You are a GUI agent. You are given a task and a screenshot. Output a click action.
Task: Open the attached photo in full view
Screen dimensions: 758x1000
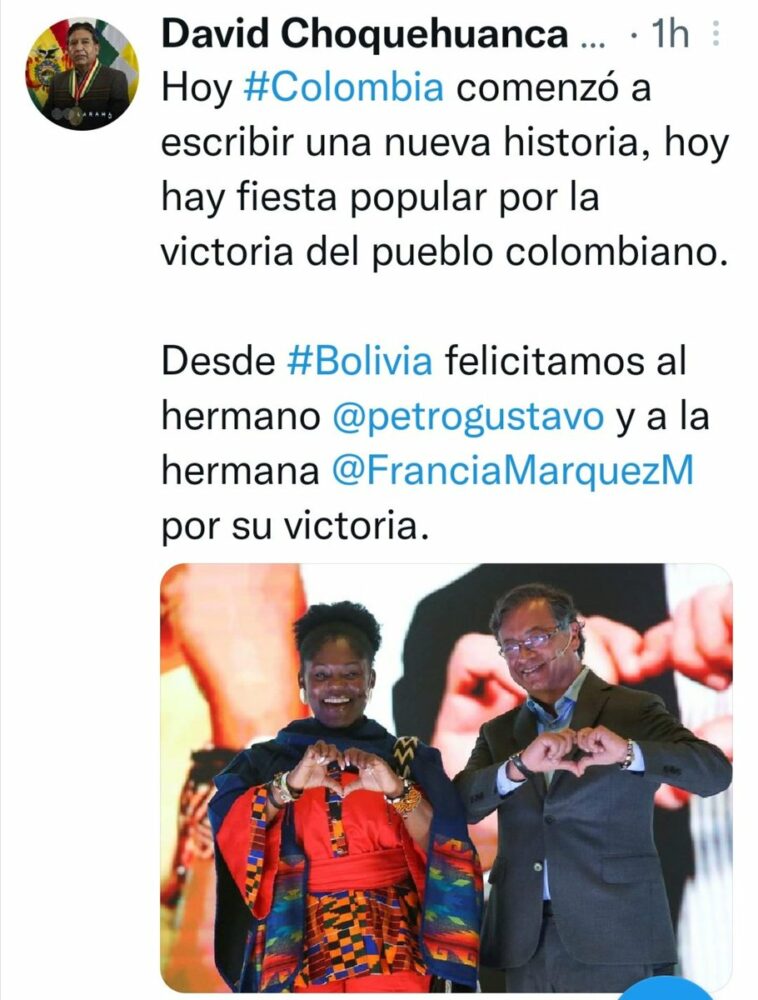446,777
